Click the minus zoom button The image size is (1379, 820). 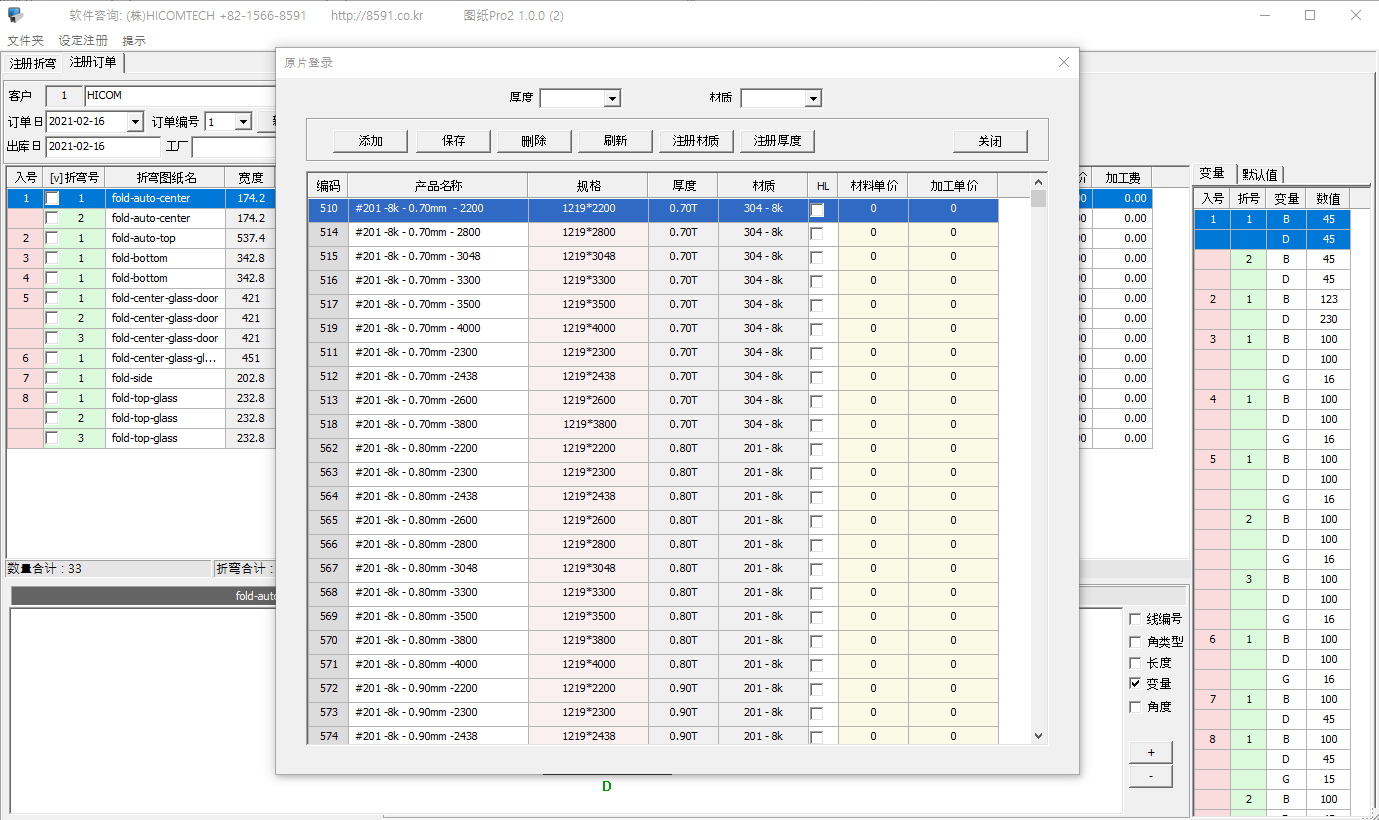(x=1150, y=776)
